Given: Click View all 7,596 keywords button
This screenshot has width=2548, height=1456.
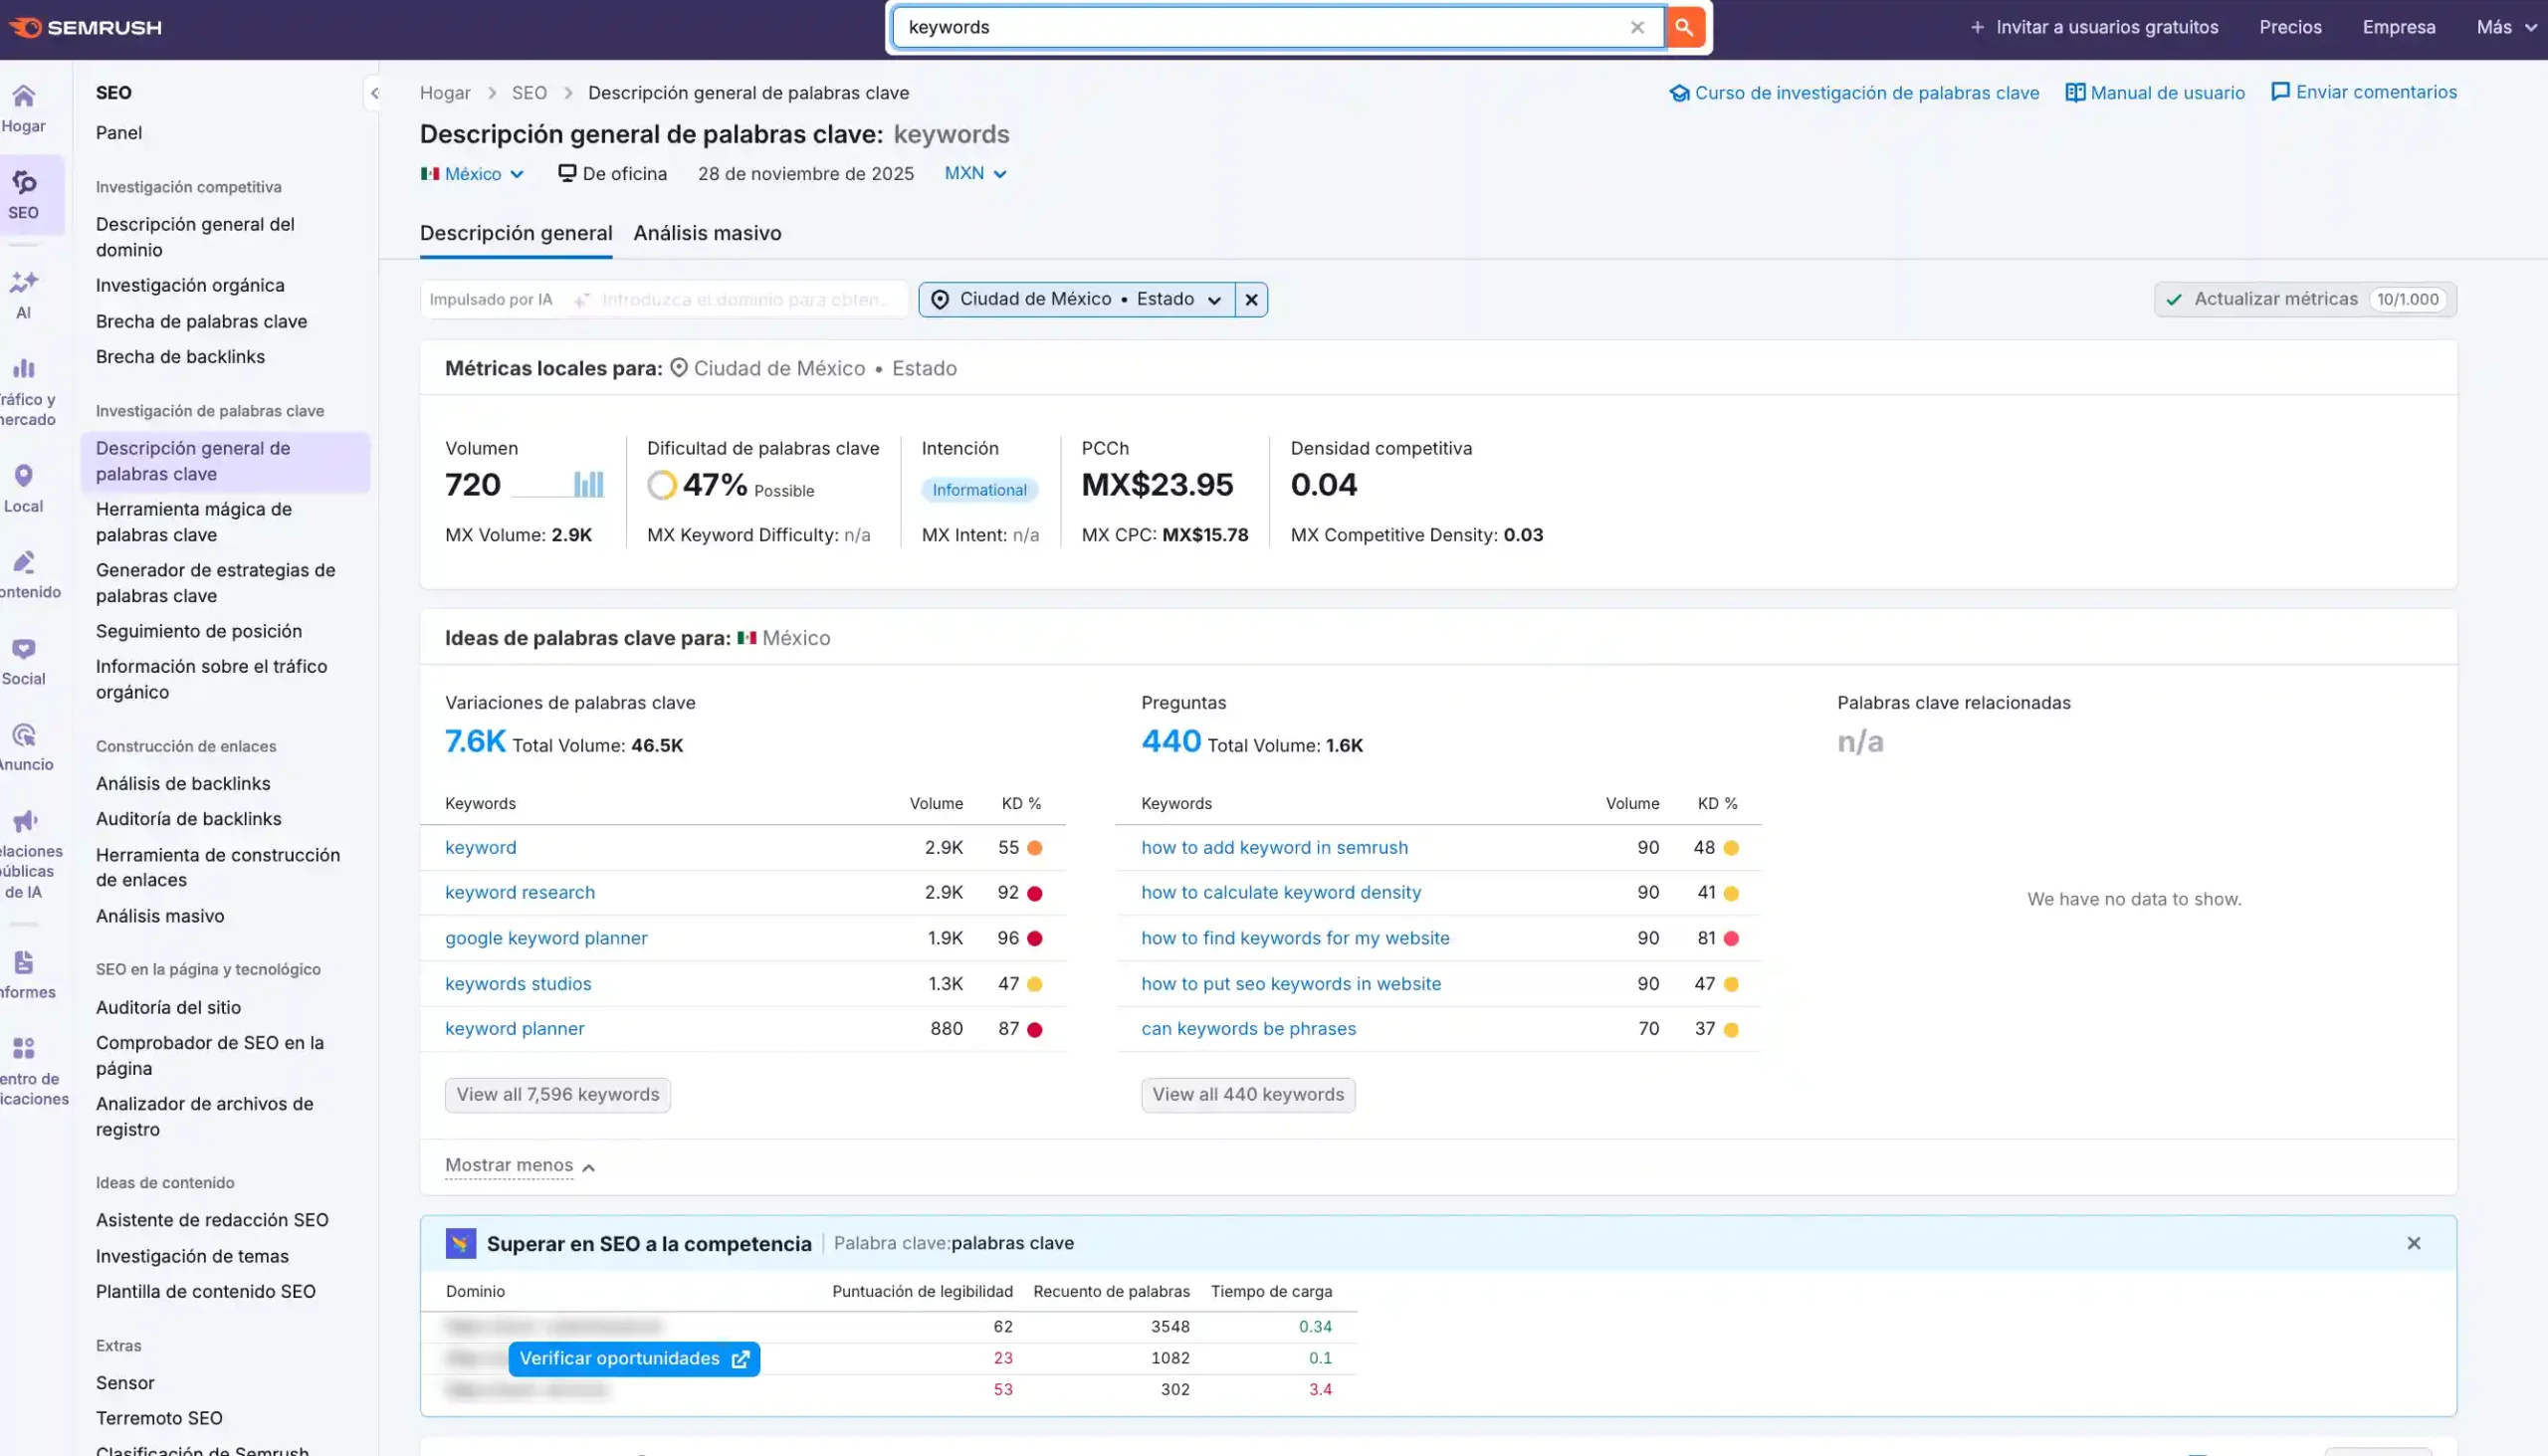Looking at the screenshot, I should 557,1094.
